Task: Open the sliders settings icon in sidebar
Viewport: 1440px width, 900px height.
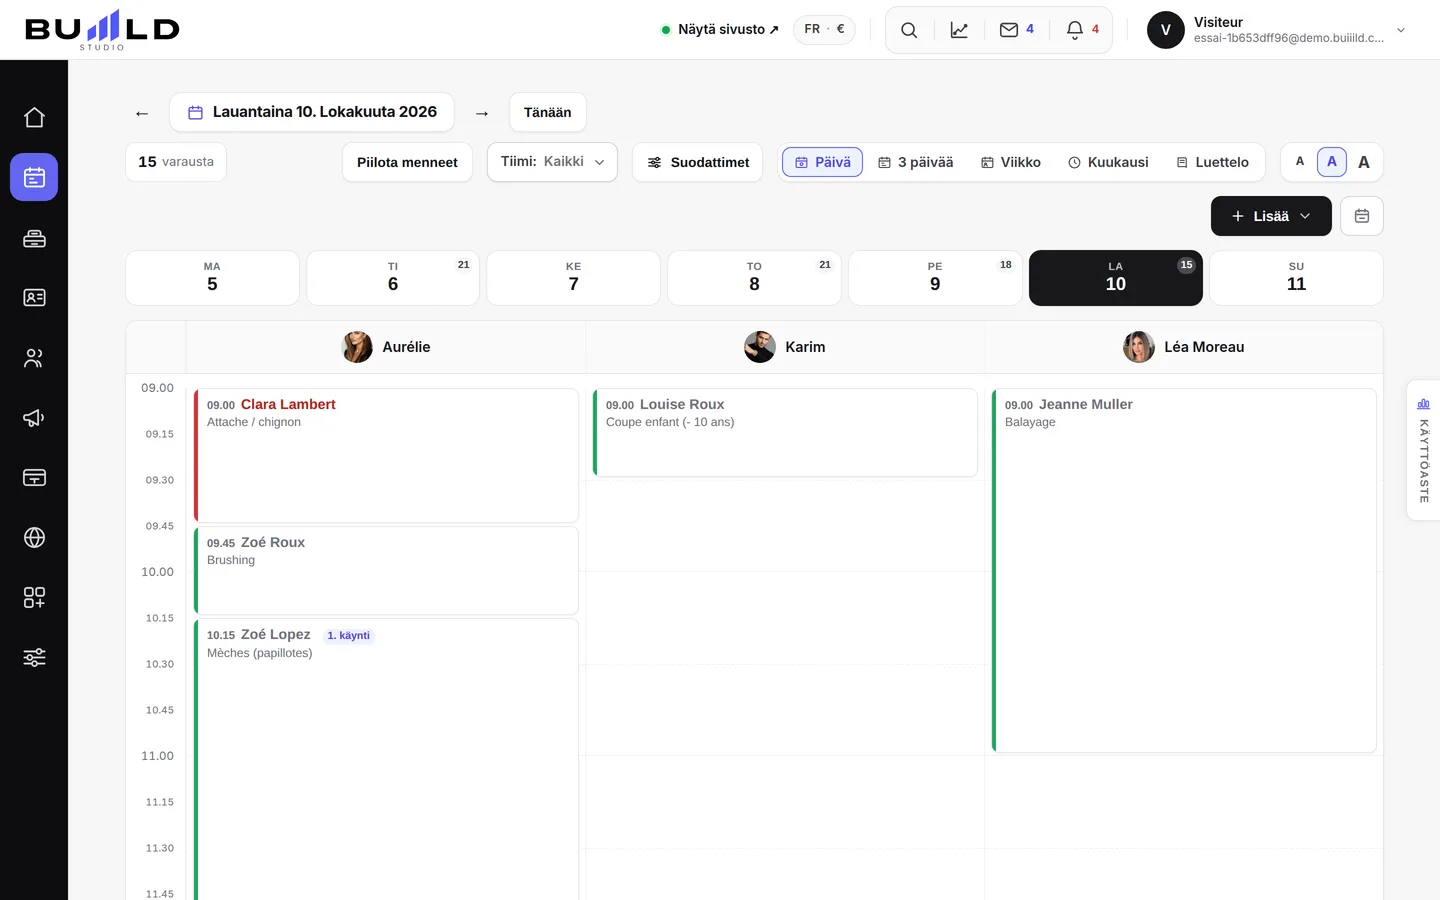Action: 34,657
